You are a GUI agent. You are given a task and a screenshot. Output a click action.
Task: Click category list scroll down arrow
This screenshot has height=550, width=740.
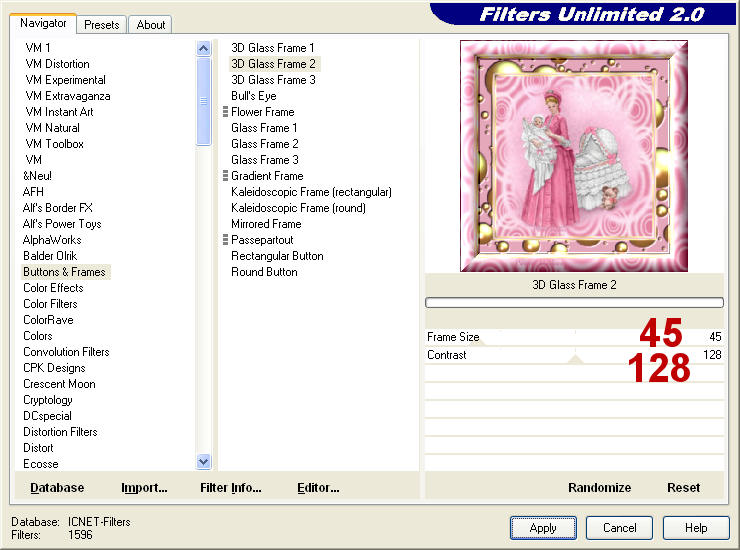tap(203, 461)
